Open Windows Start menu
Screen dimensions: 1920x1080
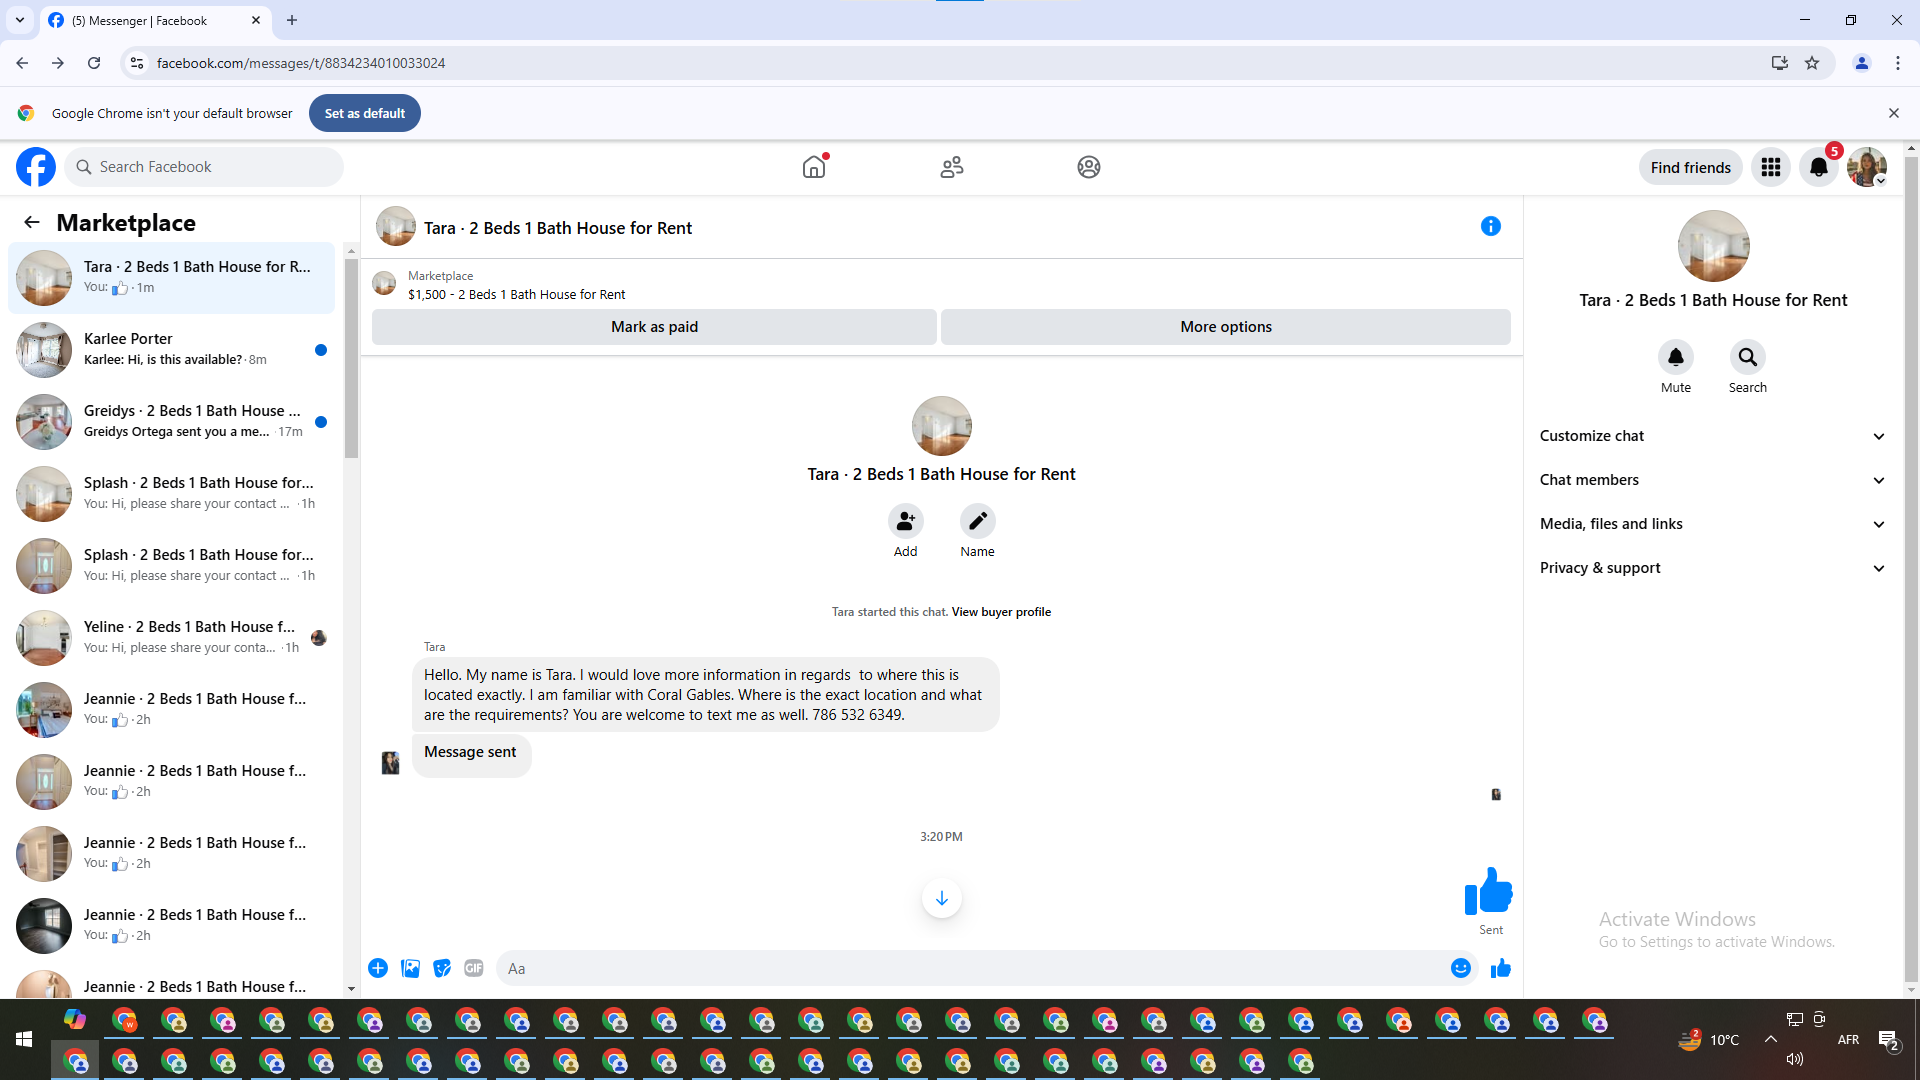[24, 1040]
